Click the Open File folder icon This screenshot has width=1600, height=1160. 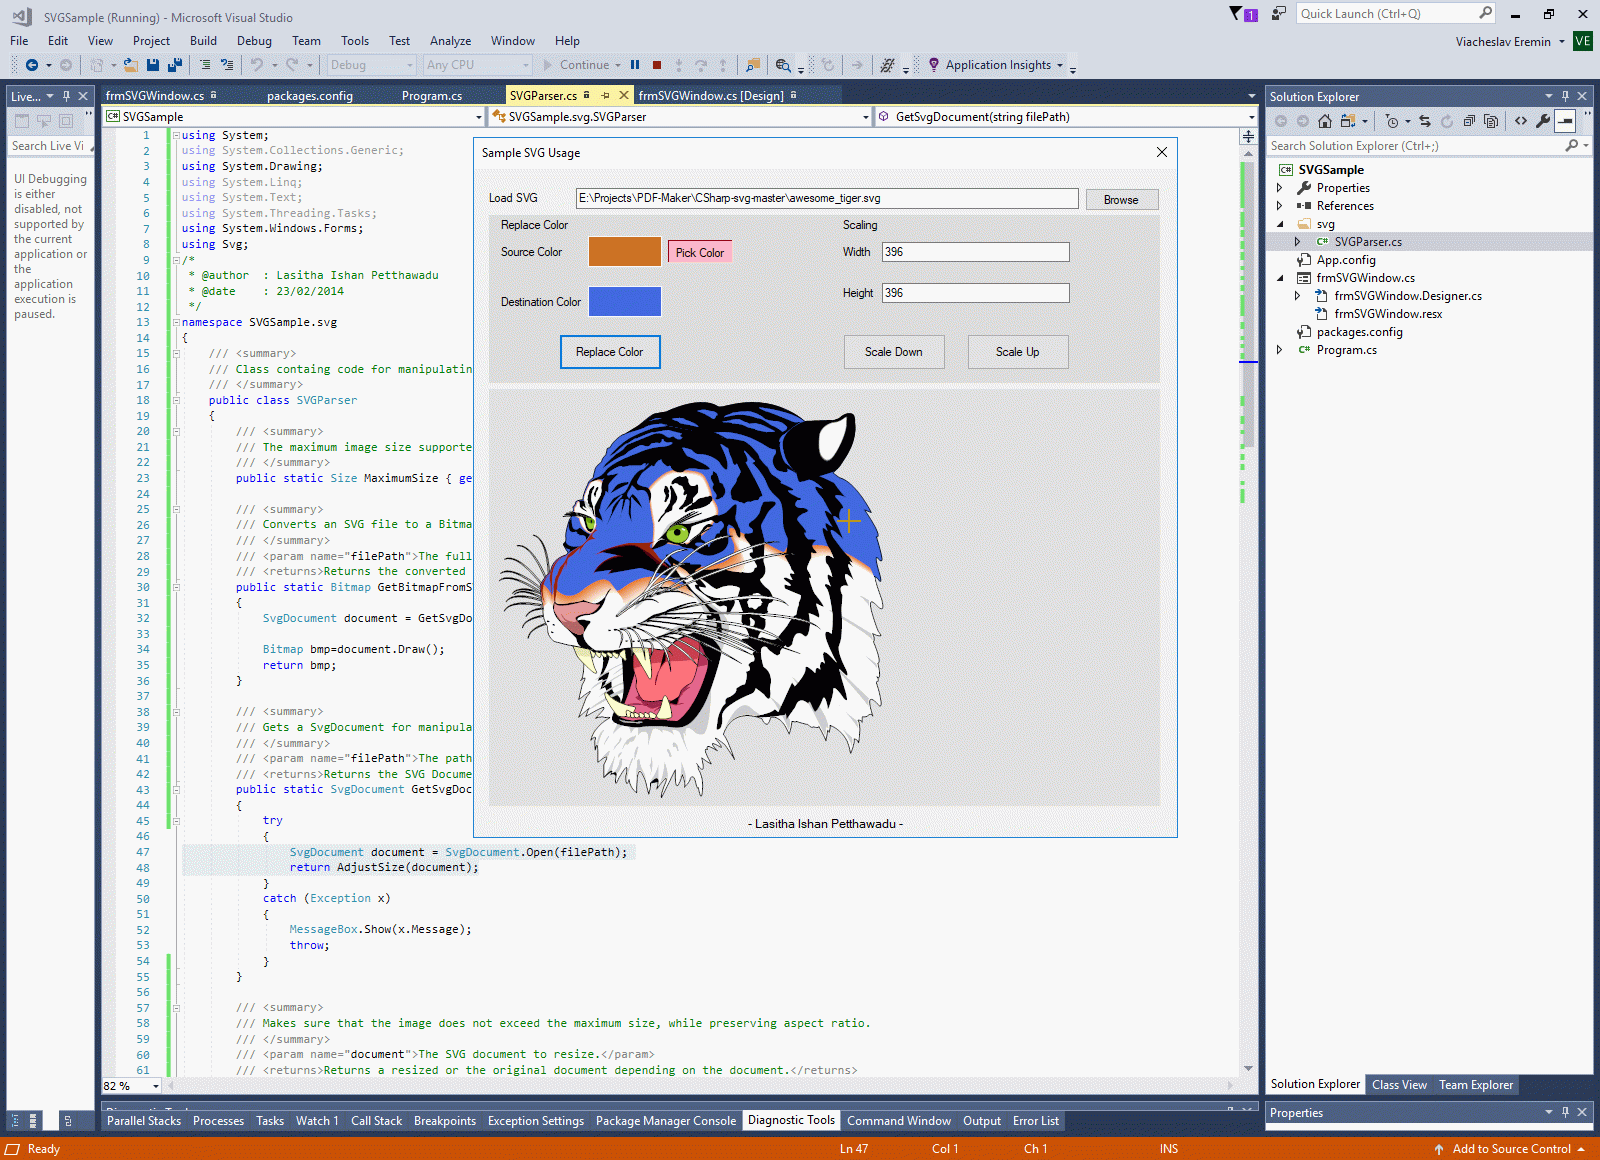point(130,65)
